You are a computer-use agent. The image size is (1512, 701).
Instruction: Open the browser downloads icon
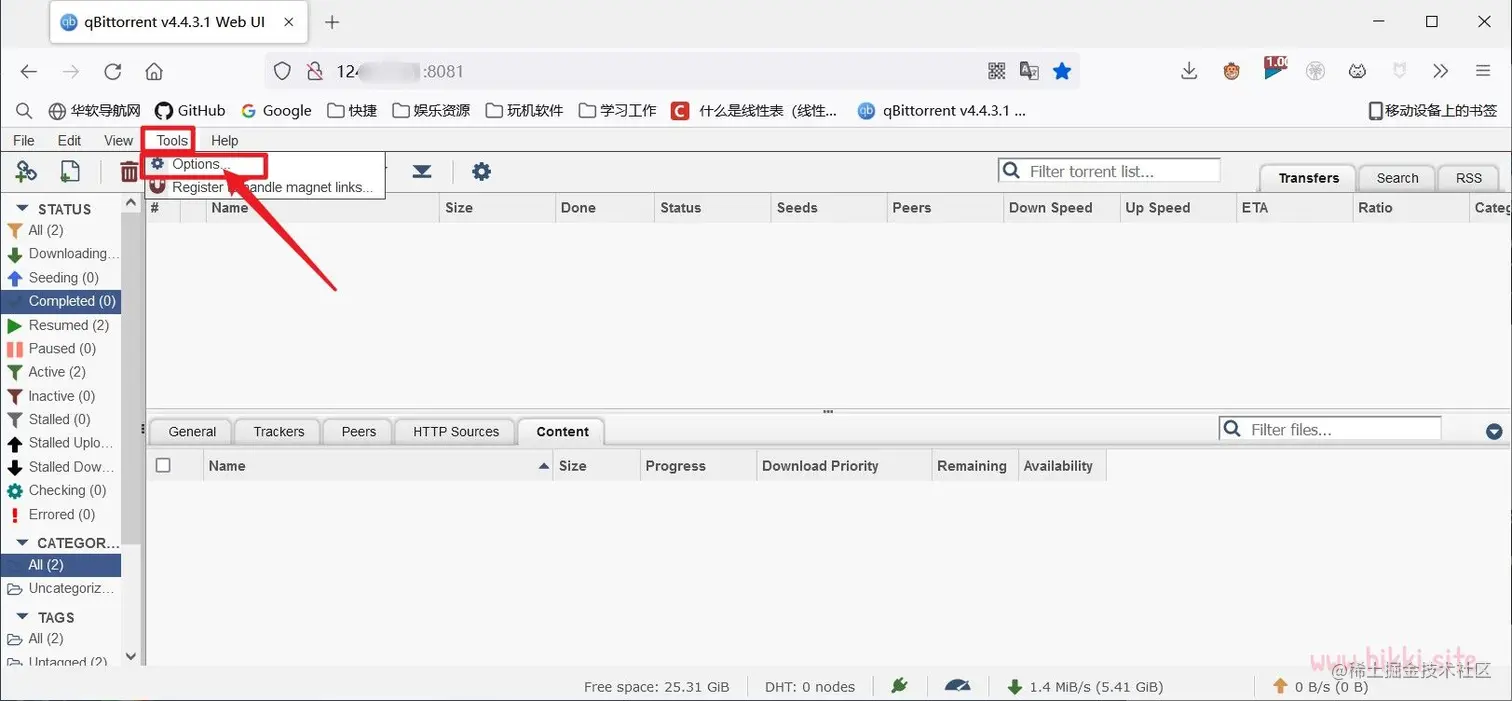pos(1189,71)
